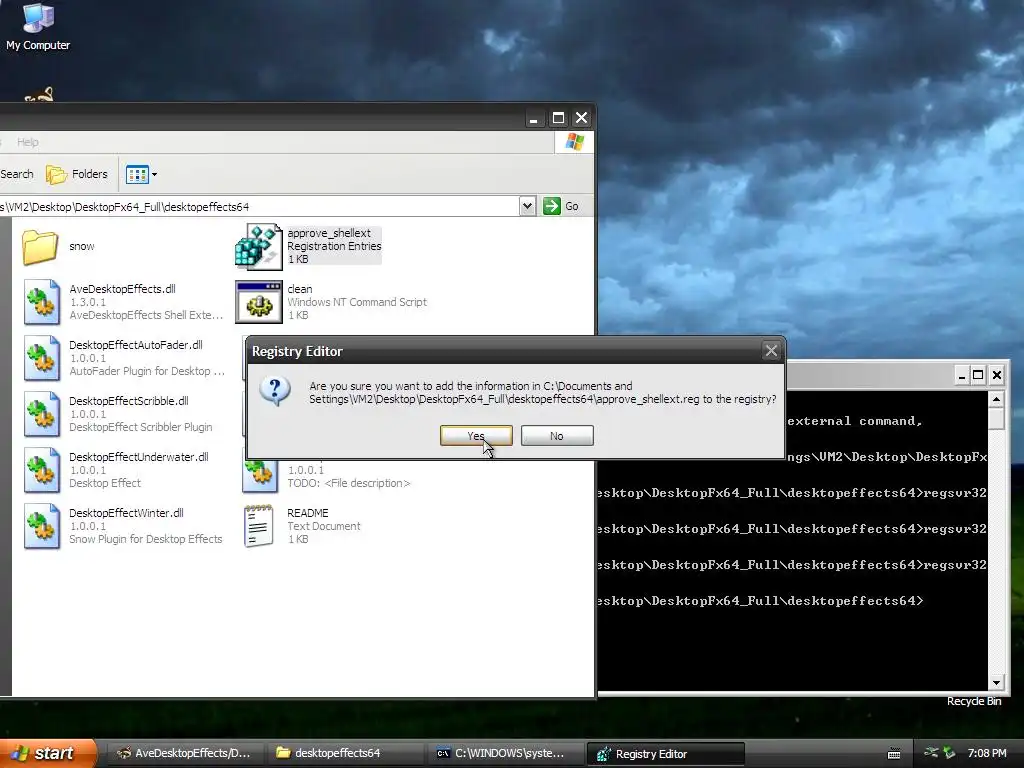Confirm with Yes in Registry Editor dialog
This screenshot has width=1024, height=768.
coord(476,436)
